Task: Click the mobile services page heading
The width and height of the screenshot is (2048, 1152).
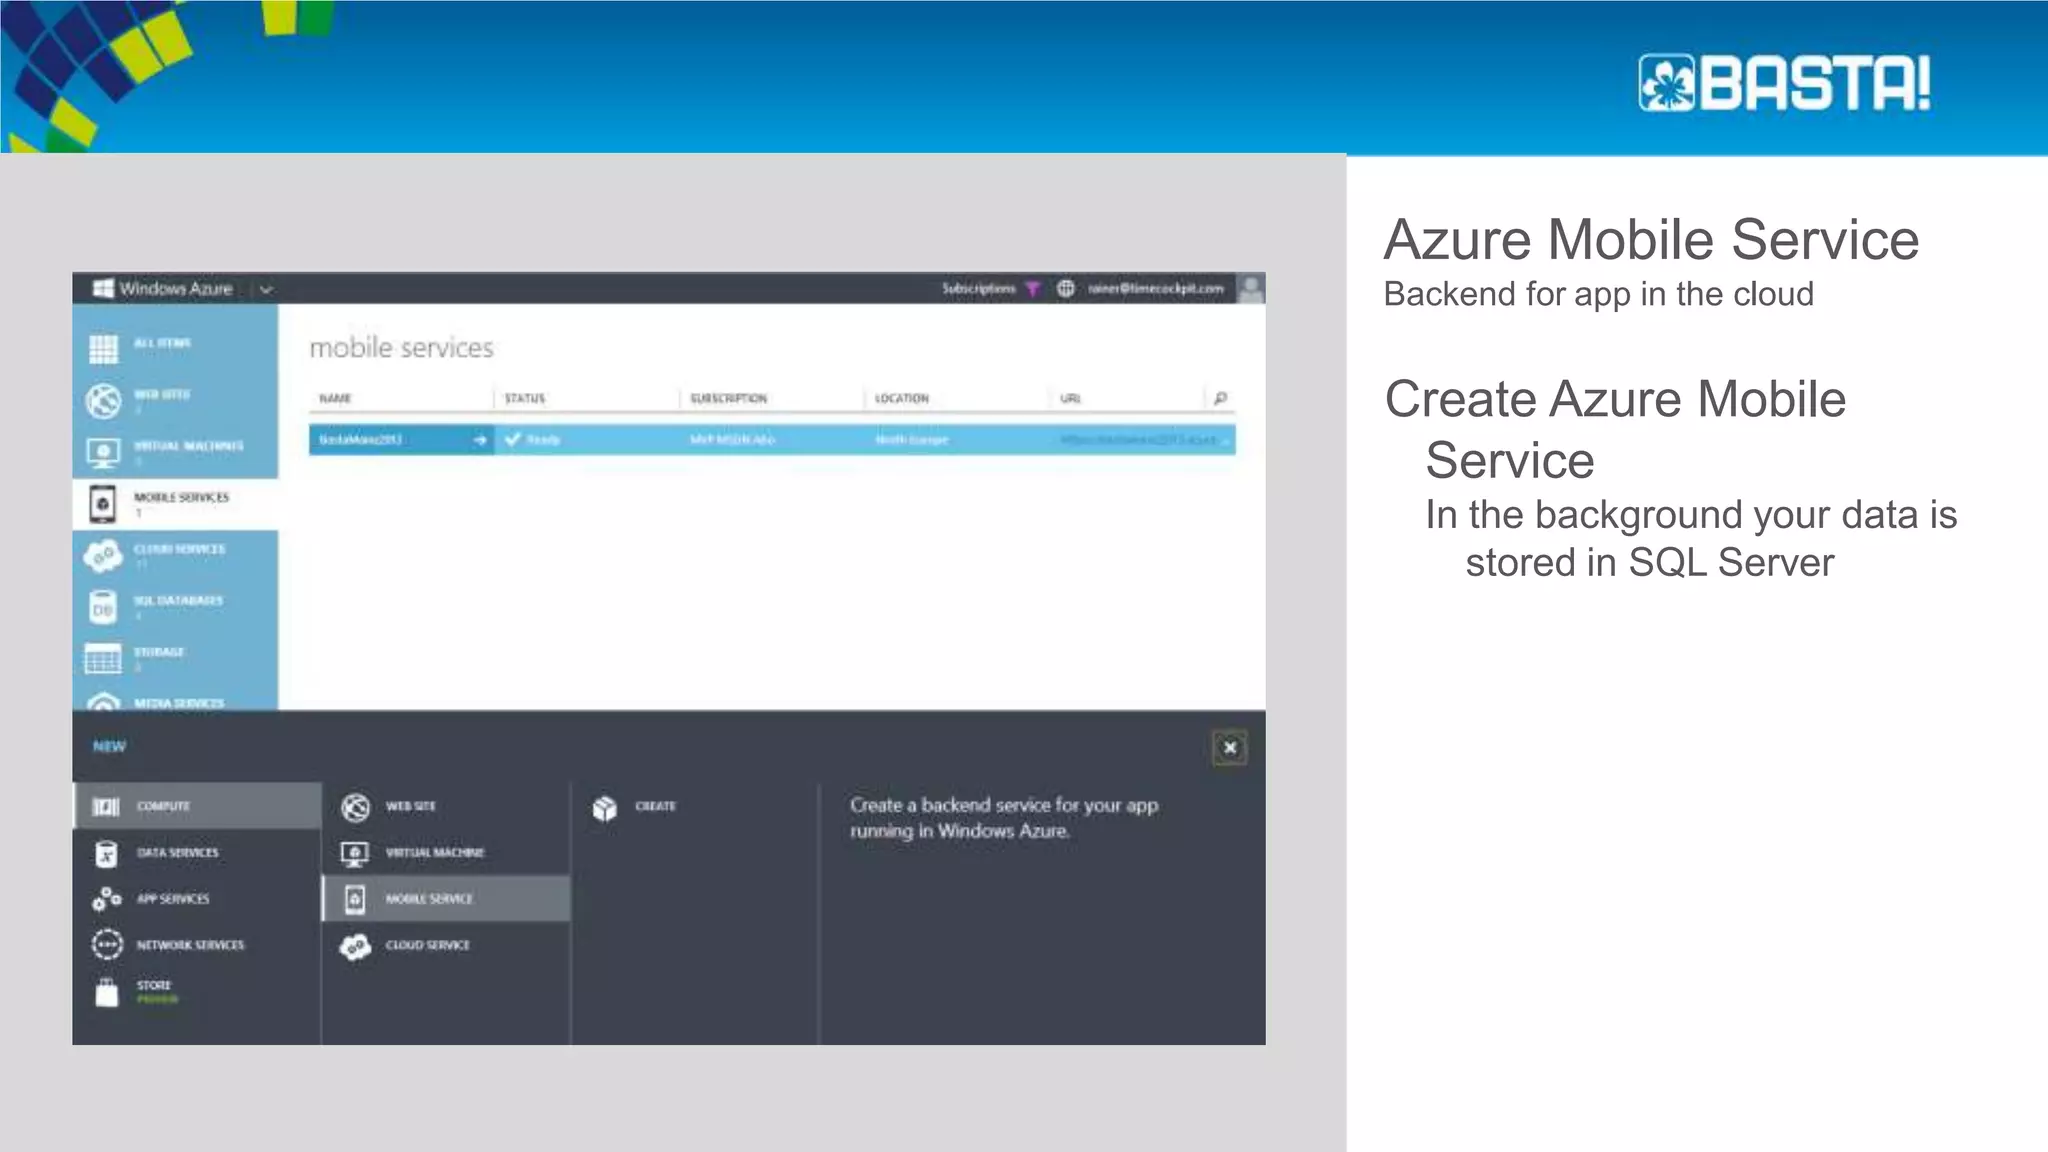Action: coord(402,348)
